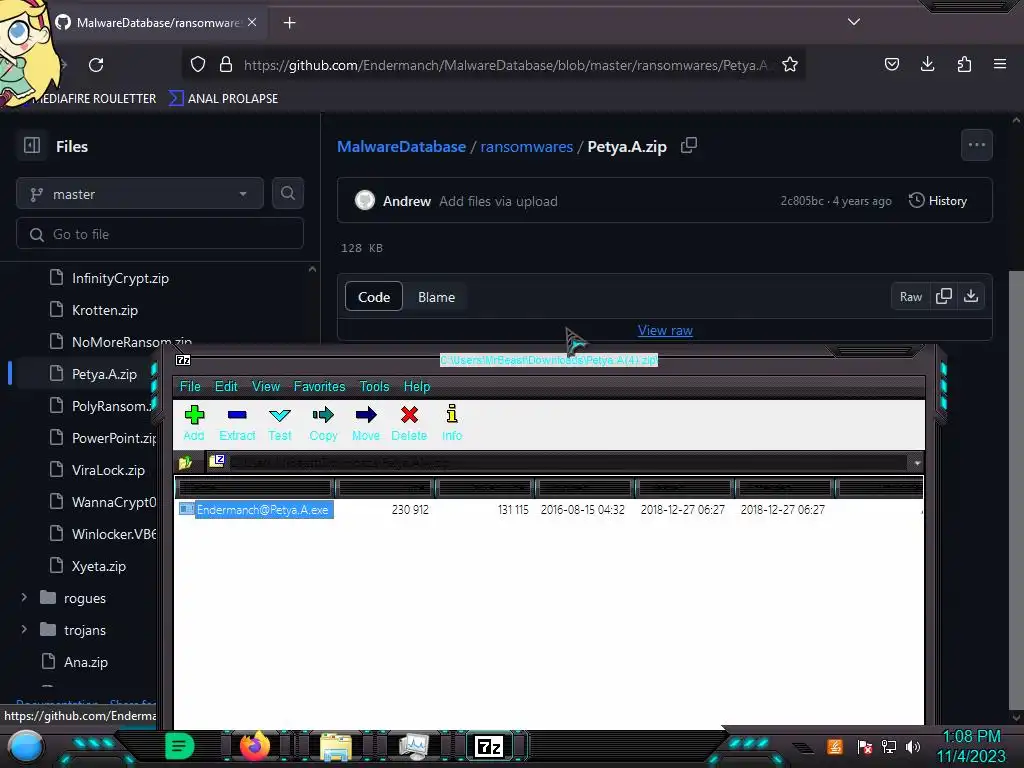The width and height of the screenshot is (1024, 768).
Task: Click the 7z taskbar button
Action: 490,746
